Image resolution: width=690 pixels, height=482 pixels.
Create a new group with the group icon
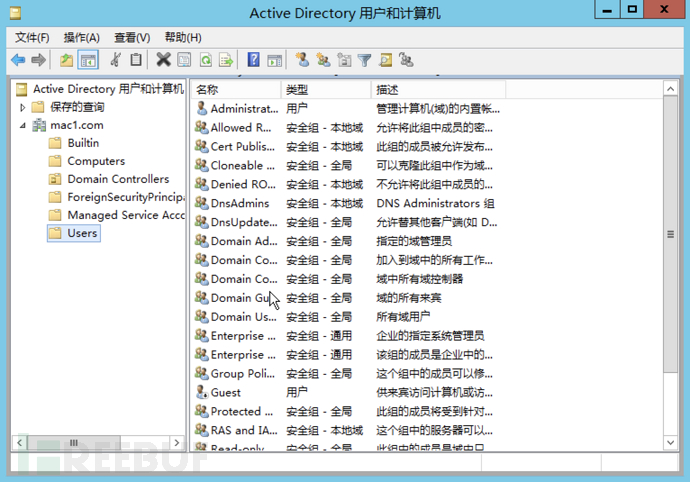(x=323, y=60)
